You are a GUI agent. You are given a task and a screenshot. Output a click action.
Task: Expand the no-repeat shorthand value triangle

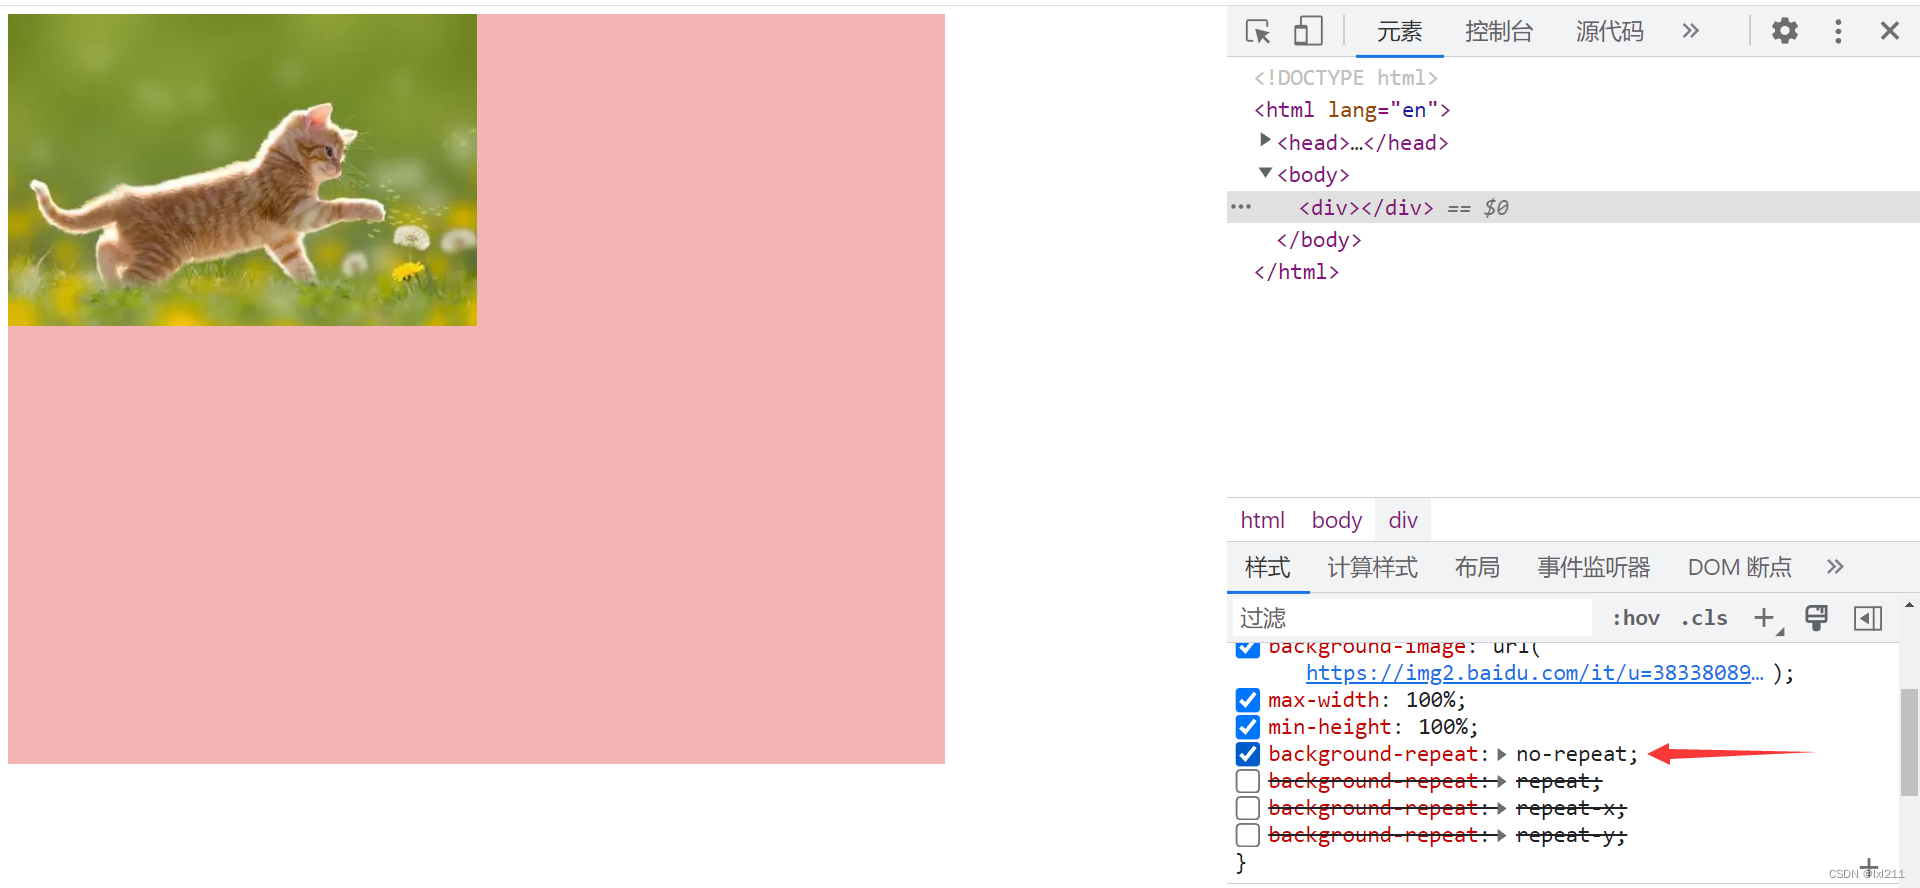coord(1501,755)
